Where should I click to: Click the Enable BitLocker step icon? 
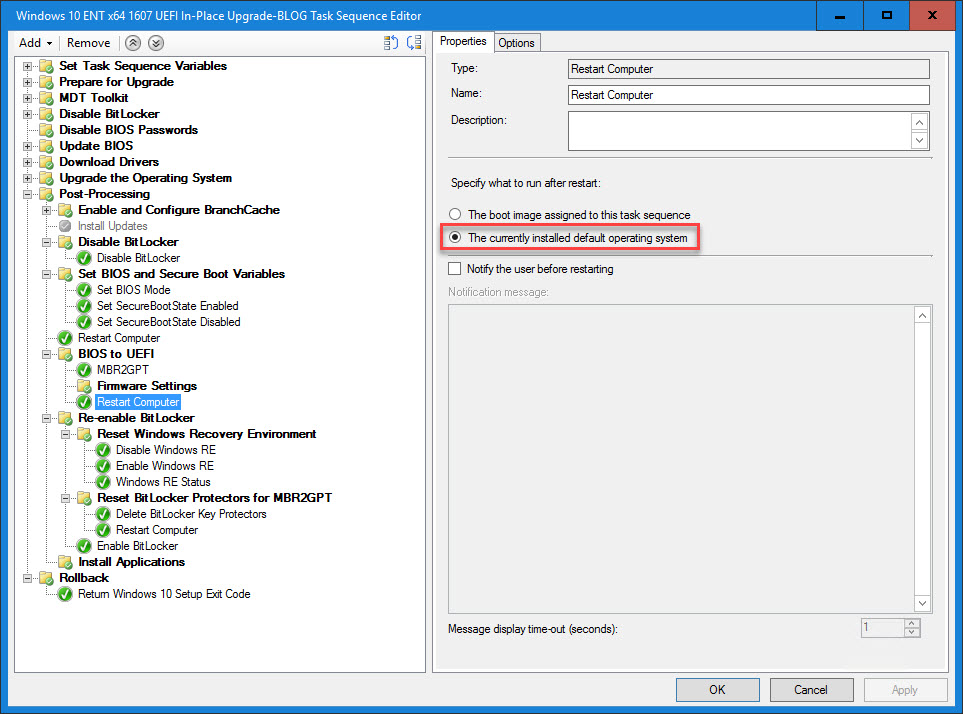coord(85,546)
